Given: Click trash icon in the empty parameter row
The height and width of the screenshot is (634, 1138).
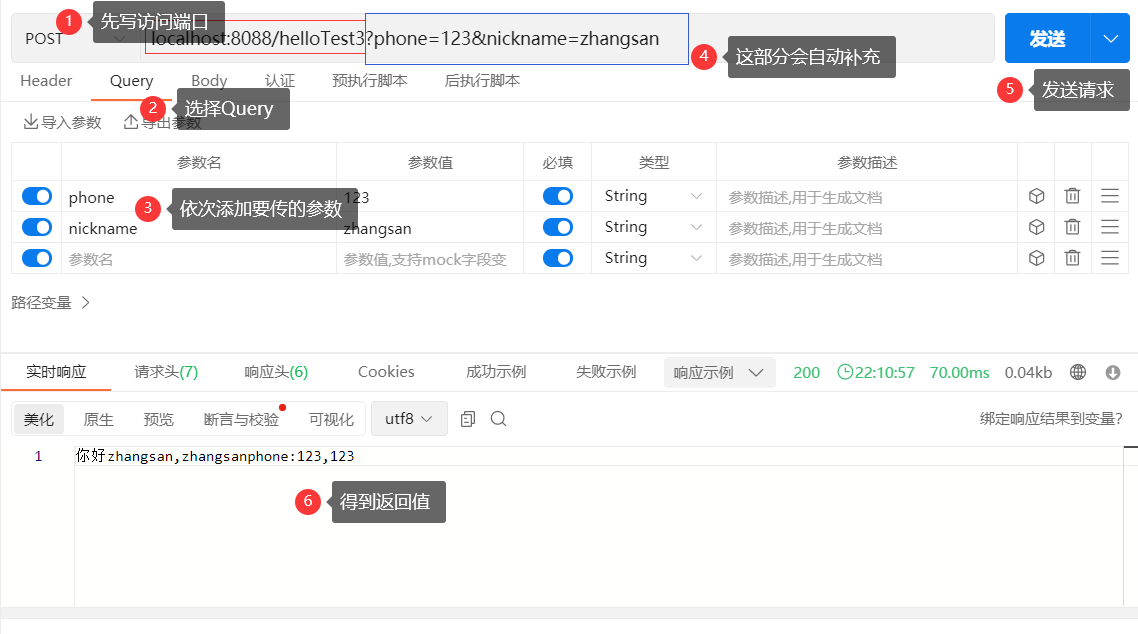Looking at the screenshot, I should pos(1072,258).
